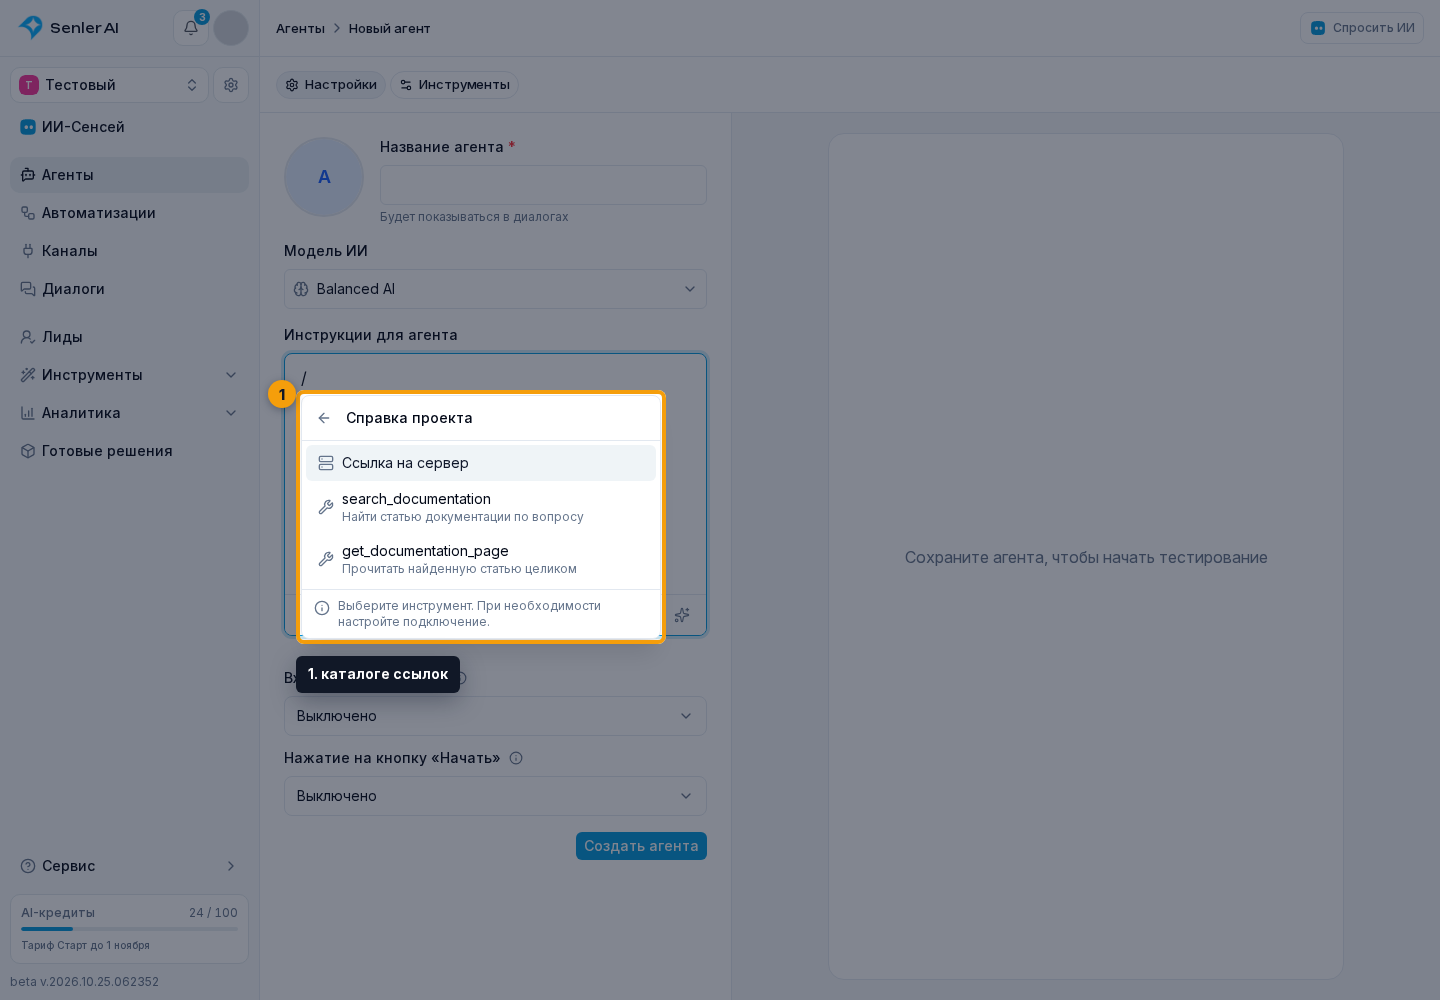The image size is (1440, 1000).
Task: Go back with the arrow in Справка проекта
Action: click(x=324, y=418)
